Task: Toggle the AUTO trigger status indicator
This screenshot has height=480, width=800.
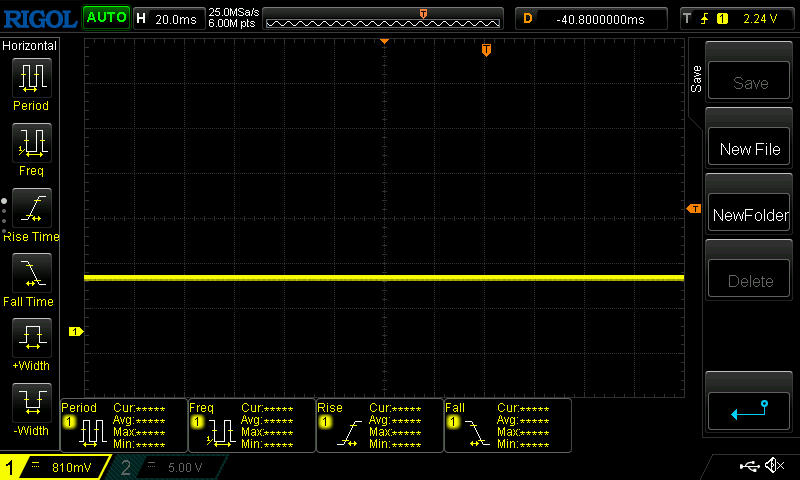Action: [106, 18]
